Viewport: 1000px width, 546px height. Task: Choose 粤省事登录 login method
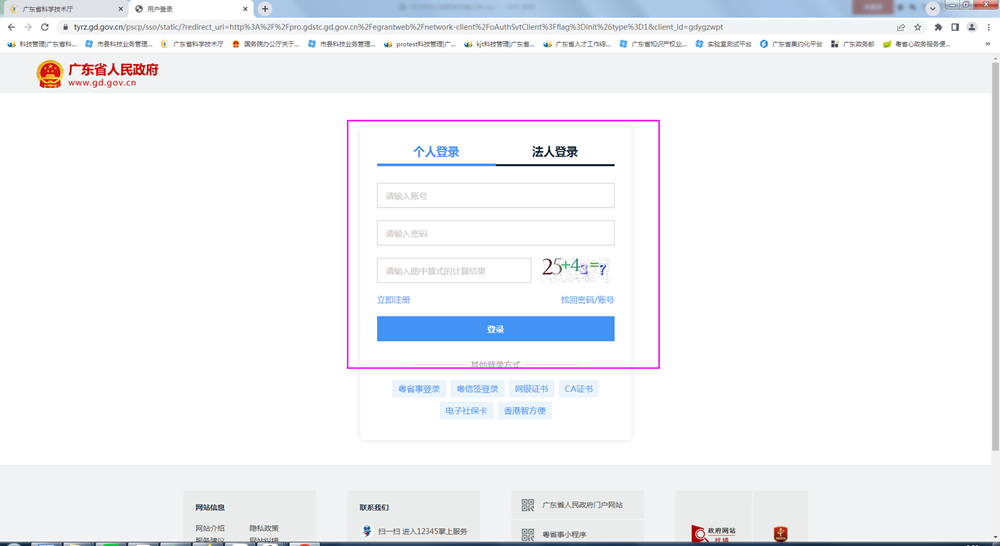click(419, 389)
